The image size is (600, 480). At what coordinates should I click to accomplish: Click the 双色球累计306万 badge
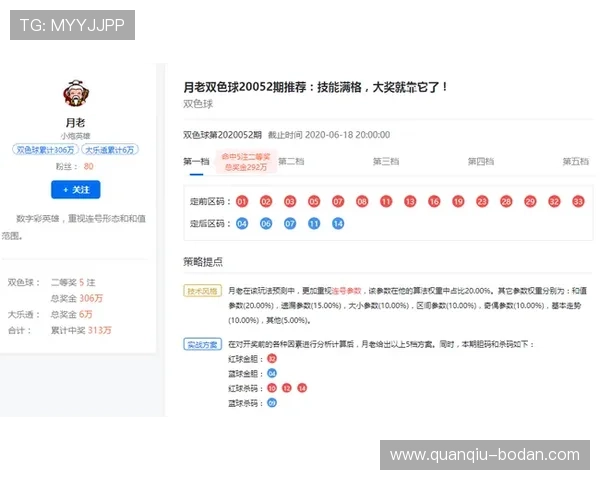[45, 149]
